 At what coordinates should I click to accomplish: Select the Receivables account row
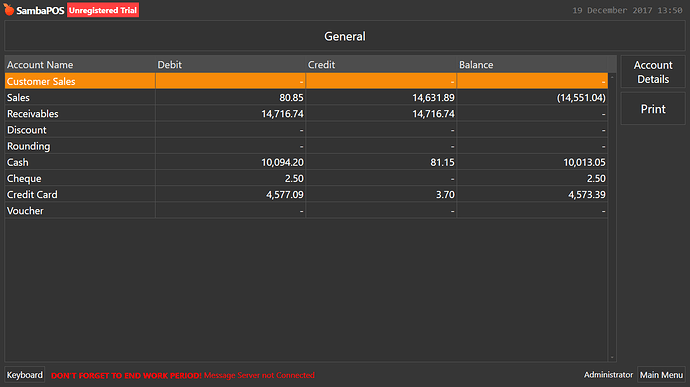pos(306,114)
